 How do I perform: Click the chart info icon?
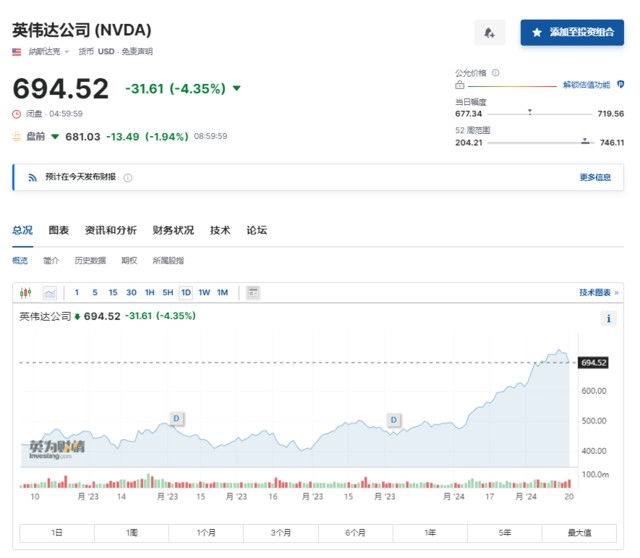(x=609, y=318)
